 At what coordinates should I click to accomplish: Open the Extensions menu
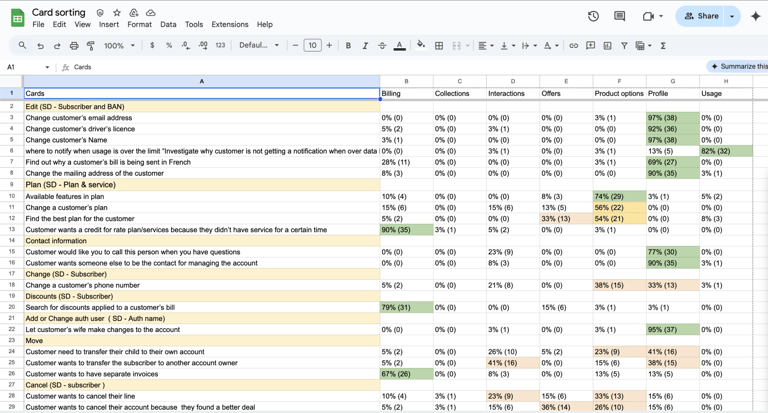pos(229,25)
